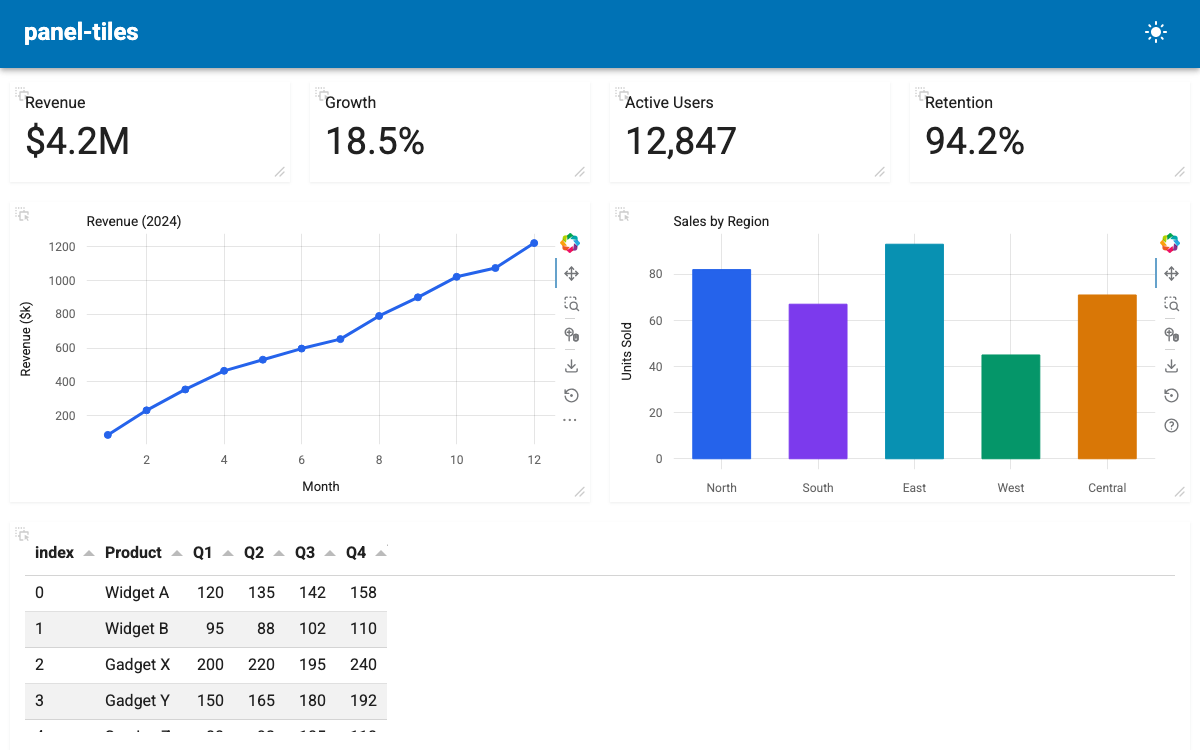
Task: Click the Sales by Region tile's top-left handle icon
Action: pos(622,214)
